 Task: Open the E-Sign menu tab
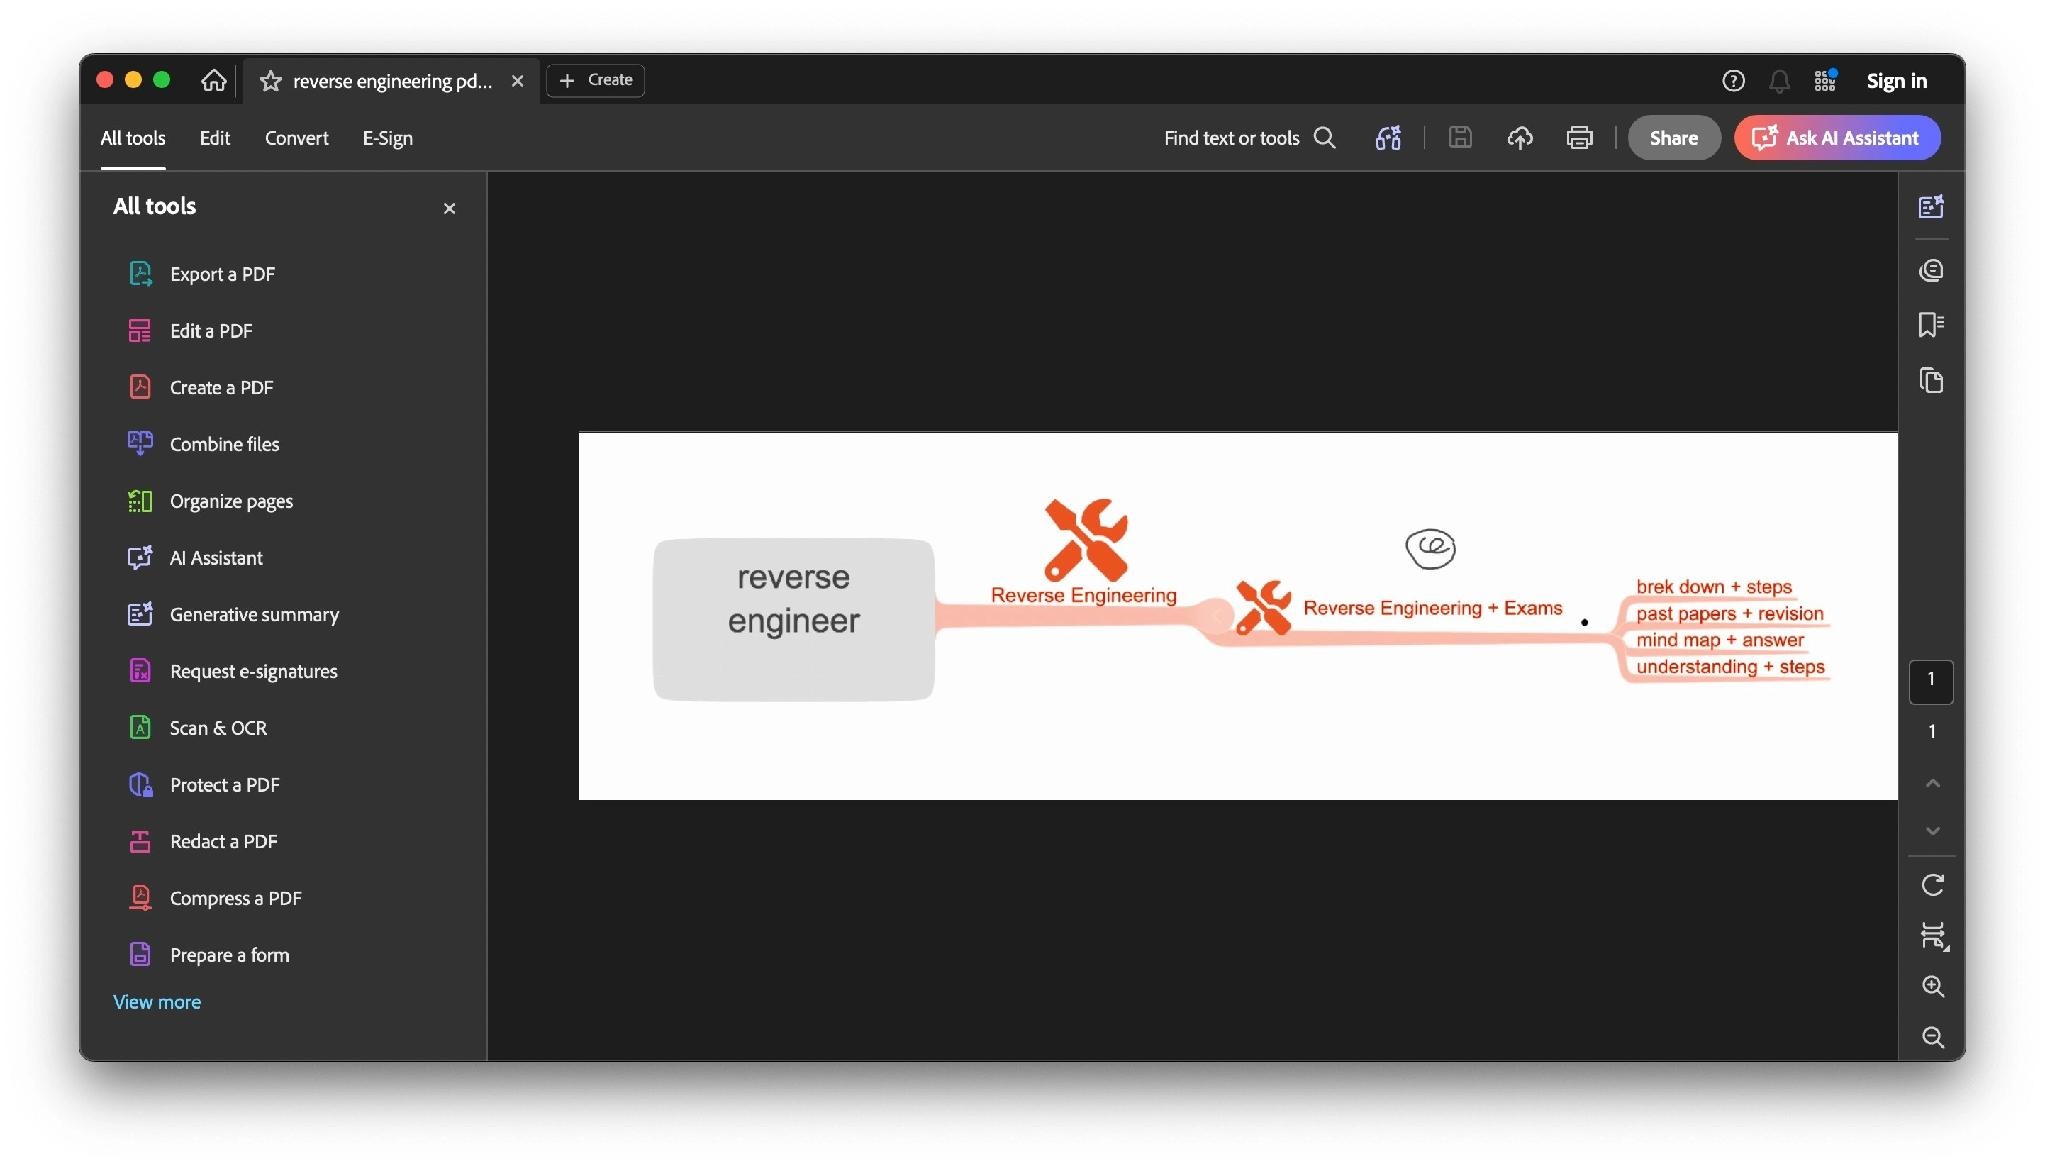pos(387,138)
